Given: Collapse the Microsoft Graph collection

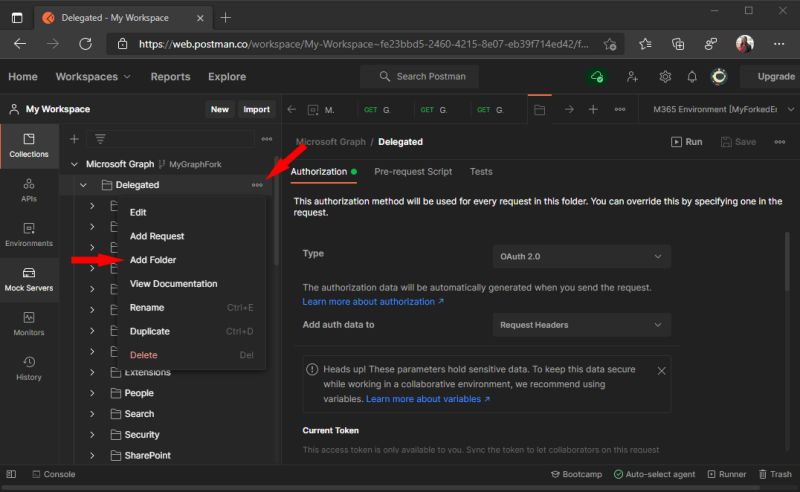Looking at the screenshot, I should tap(74, 164).
